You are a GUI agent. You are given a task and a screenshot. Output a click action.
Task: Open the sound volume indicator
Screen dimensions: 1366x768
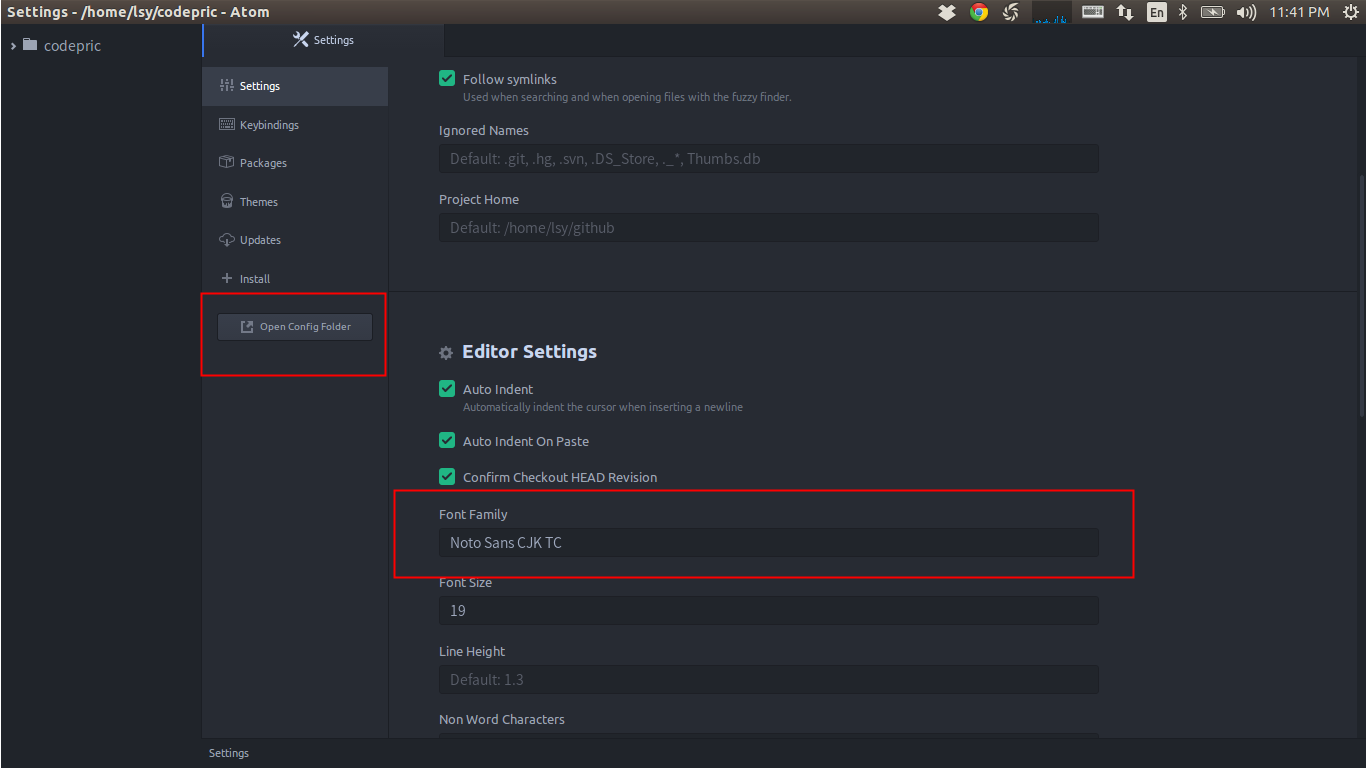1246,12
